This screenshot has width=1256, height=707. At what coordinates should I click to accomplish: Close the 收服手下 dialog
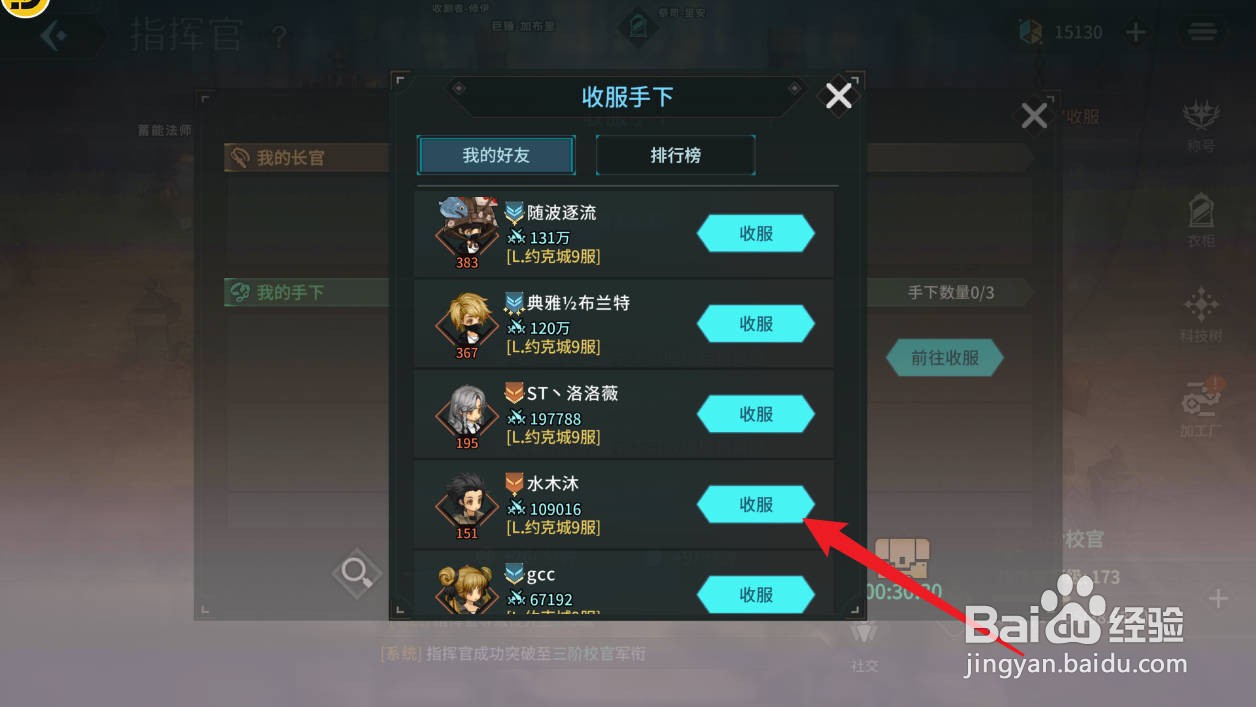838,95
